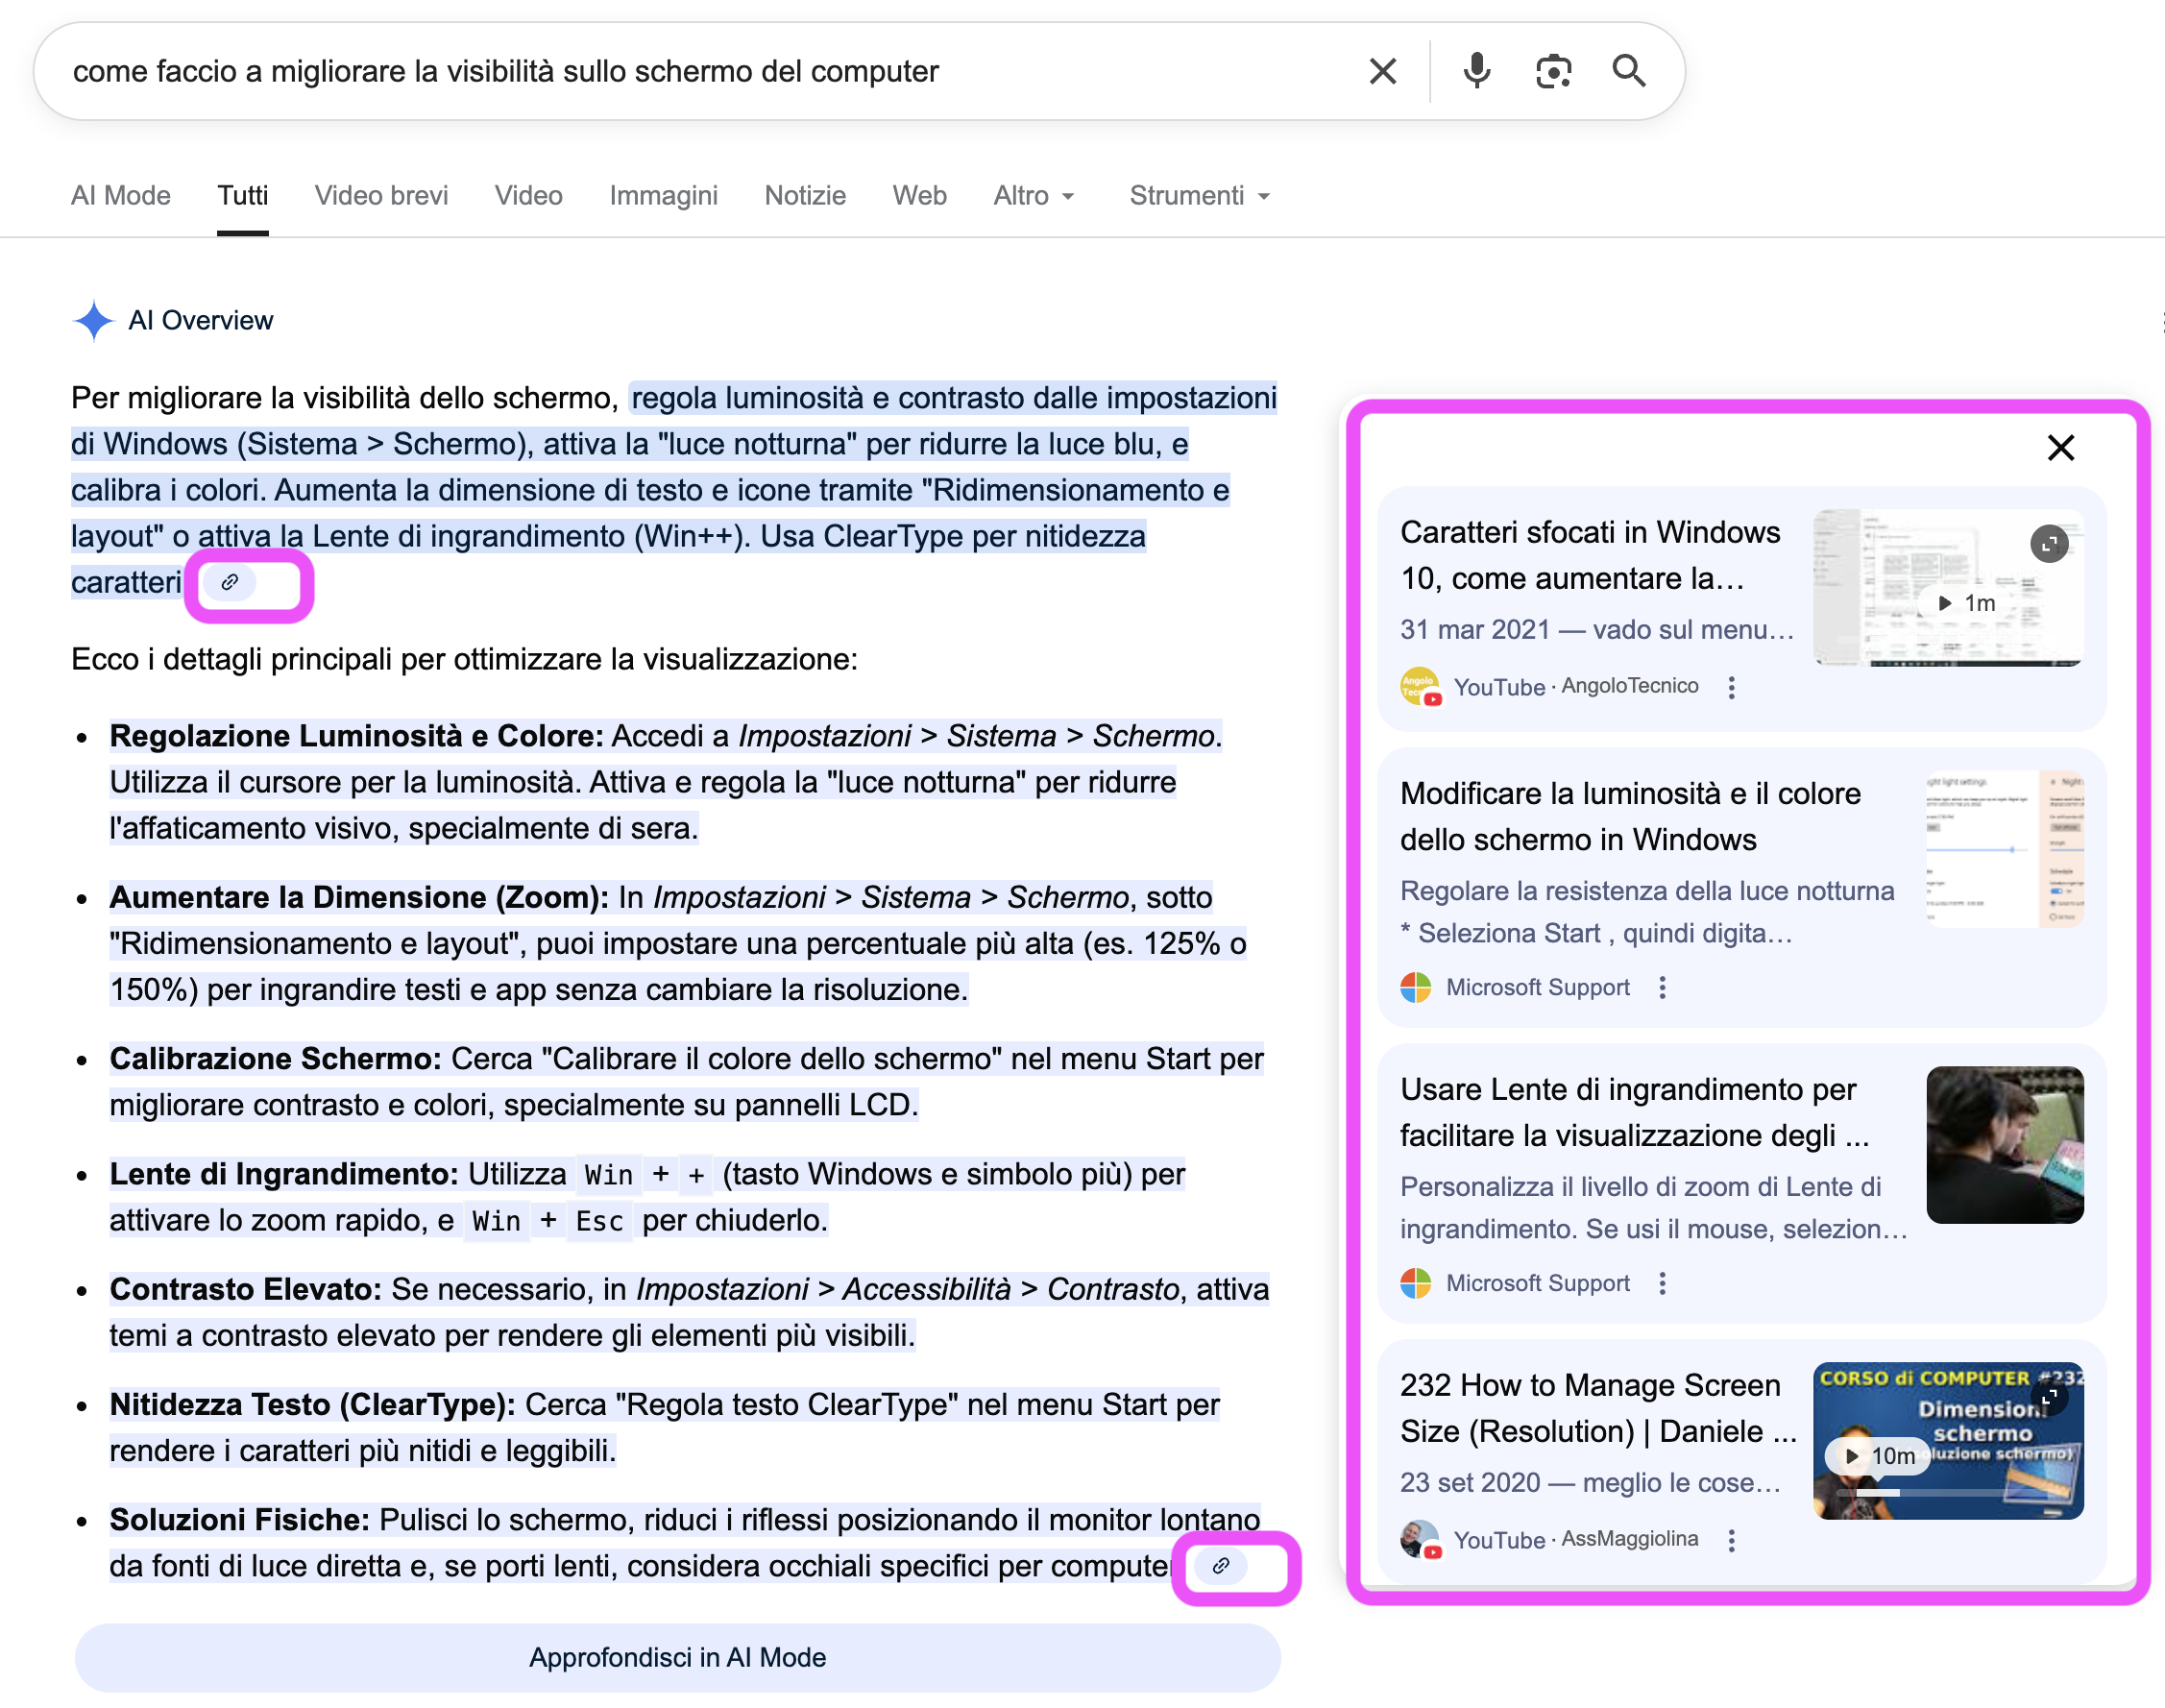Viewport: 2165px width, 1708px height.
Task: Click the Microsoft Support logo icon
Action: 1417,987
